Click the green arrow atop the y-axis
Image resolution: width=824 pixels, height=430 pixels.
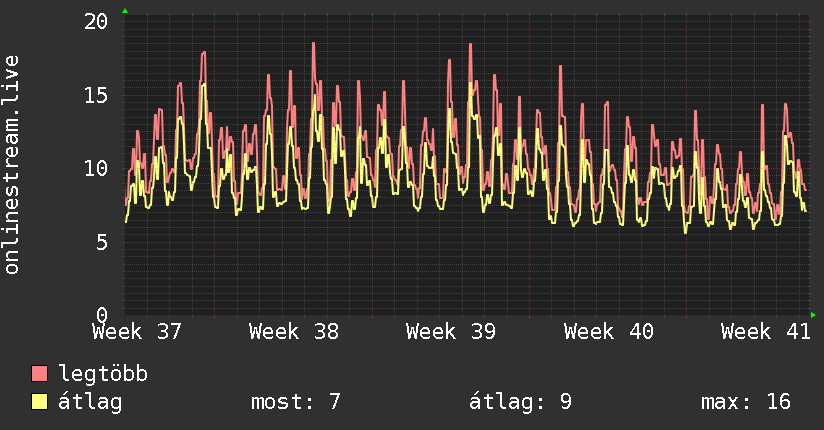(125, 11)
